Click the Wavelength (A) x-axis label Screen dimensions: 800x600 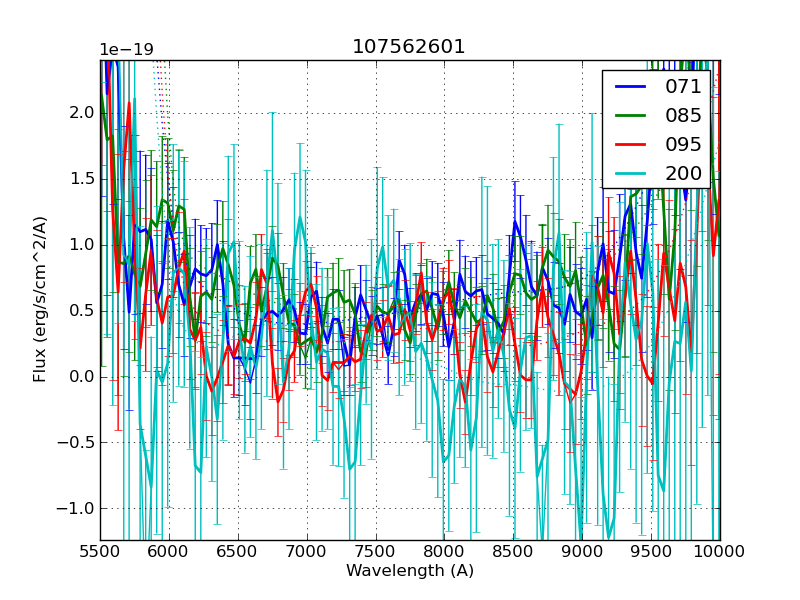(x=410, y=571)
